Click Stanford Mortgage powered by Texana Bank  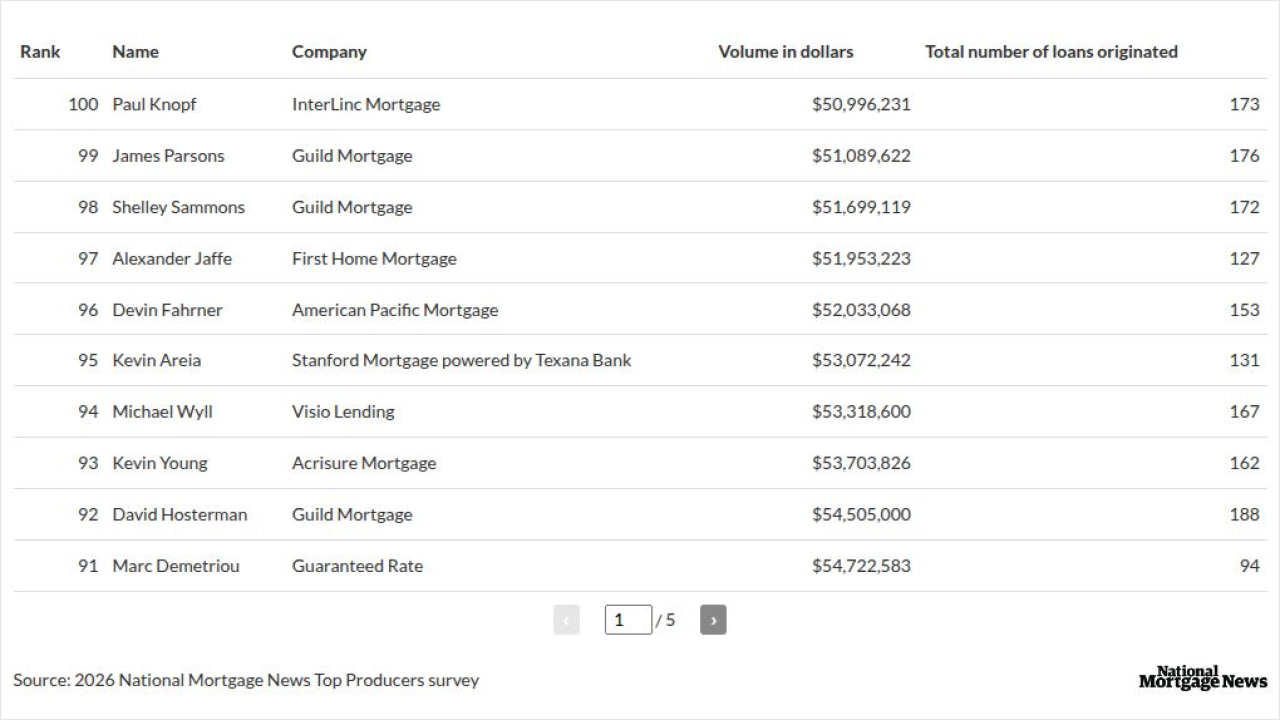pyautogui.click(x=461, y=360)
